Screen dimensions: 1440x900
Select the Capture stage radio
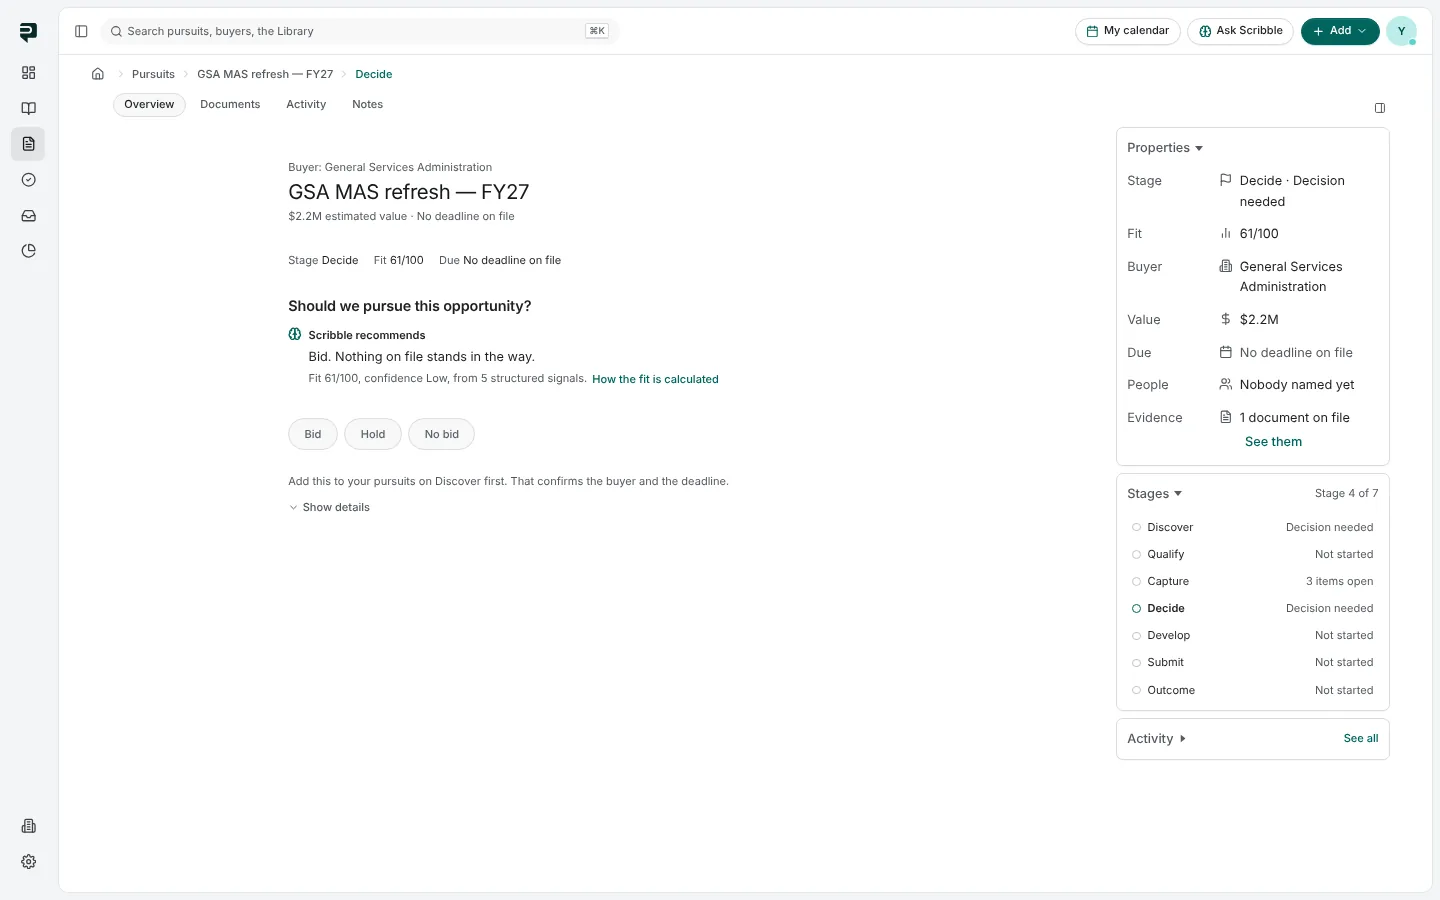point(1136,581)
